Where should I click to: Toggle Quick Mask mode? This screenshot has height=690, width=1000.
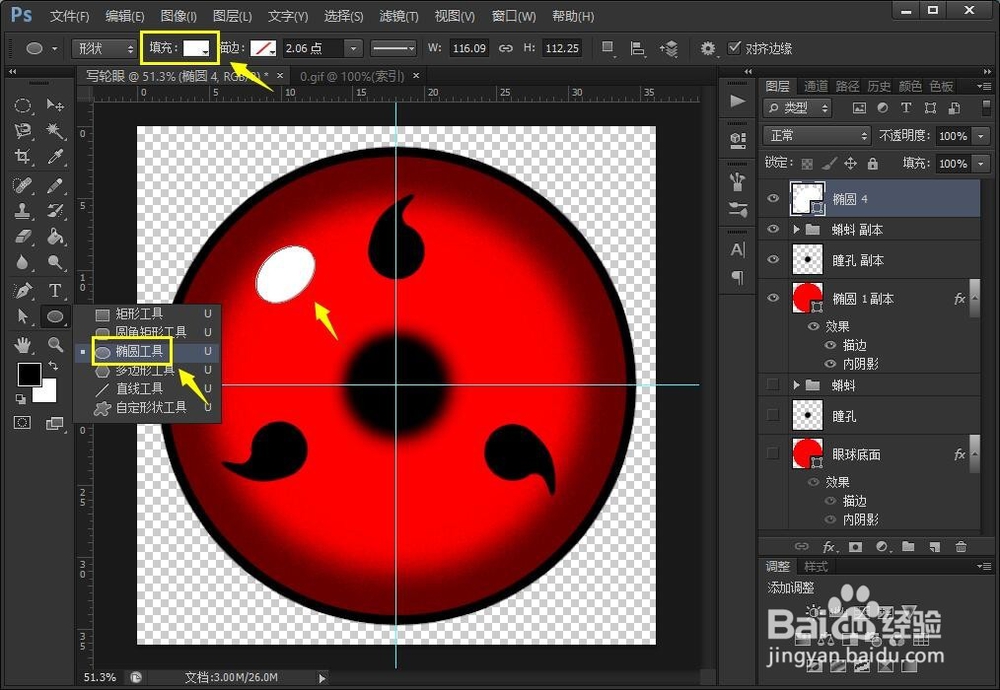point(23,423)
